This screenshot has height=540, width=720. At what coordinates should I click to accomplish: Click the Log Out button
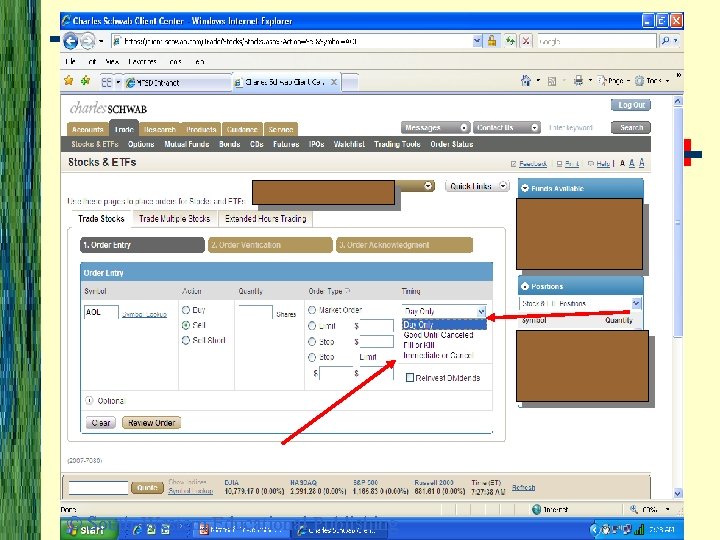click(631, 105)
